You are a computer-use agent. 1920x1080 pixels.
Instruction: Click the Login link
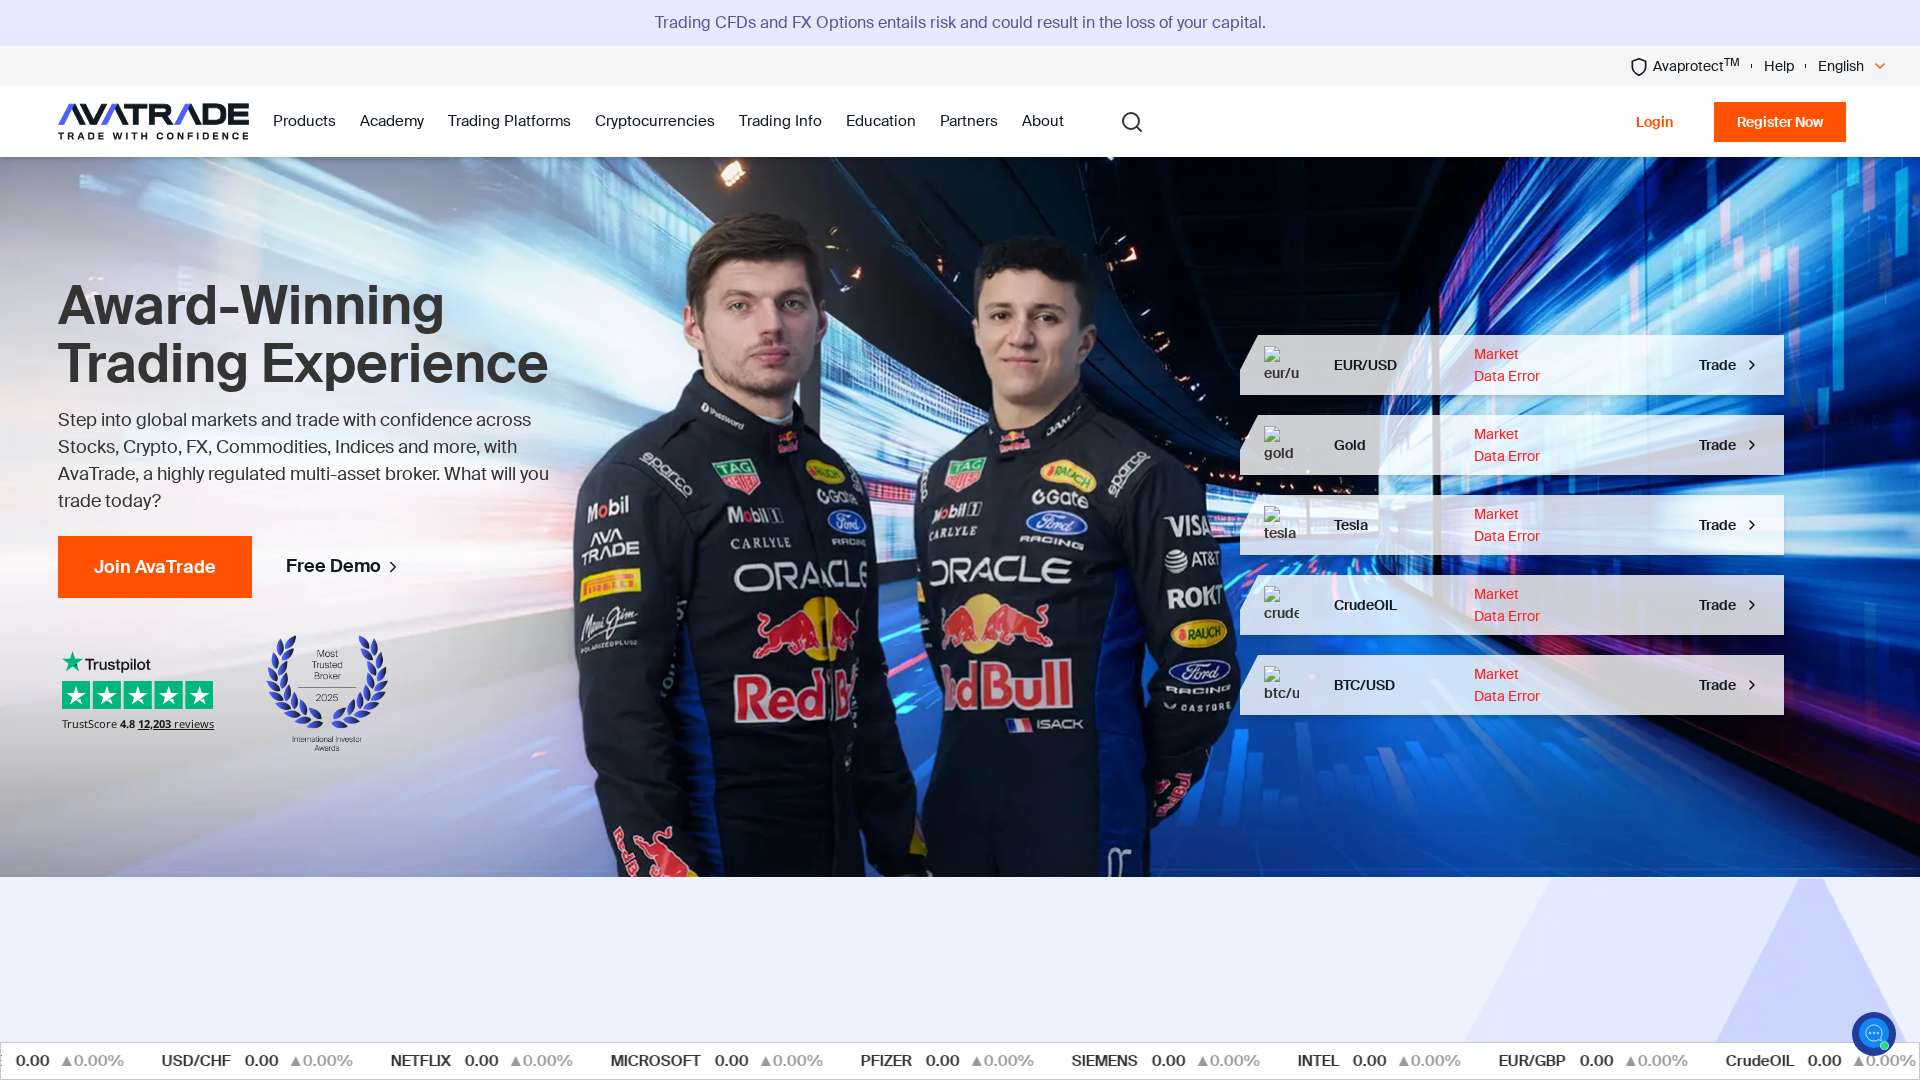(x=1654, y=122)
